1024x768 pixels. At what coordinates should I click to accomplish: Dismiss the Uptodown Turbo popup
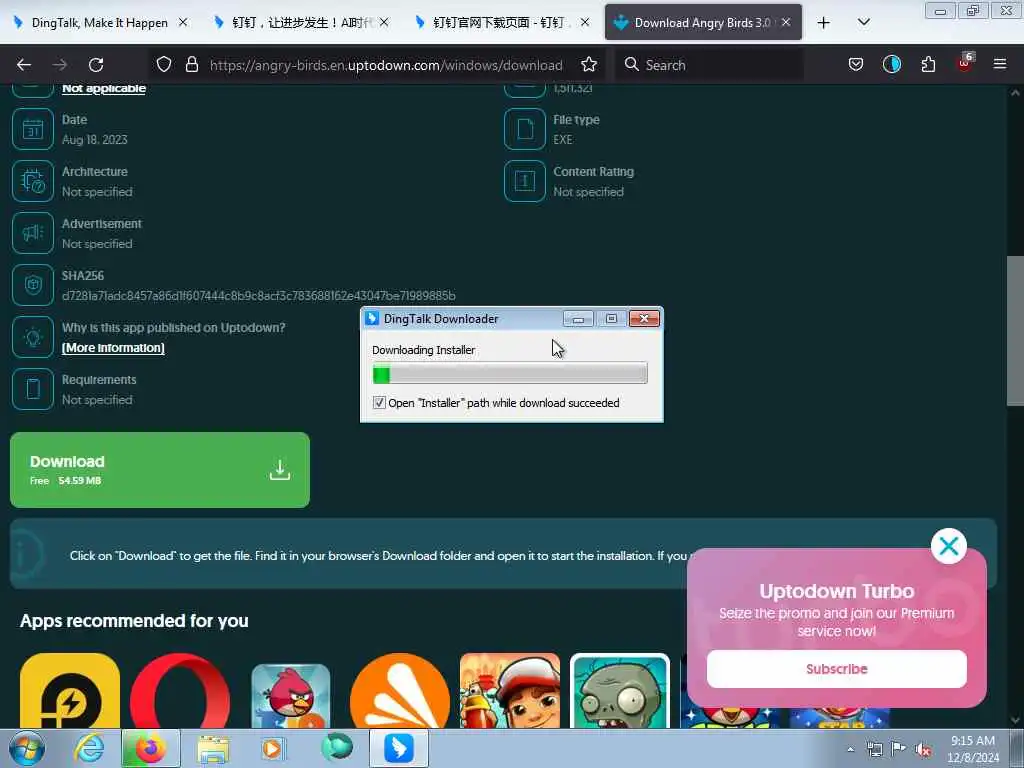948,546
